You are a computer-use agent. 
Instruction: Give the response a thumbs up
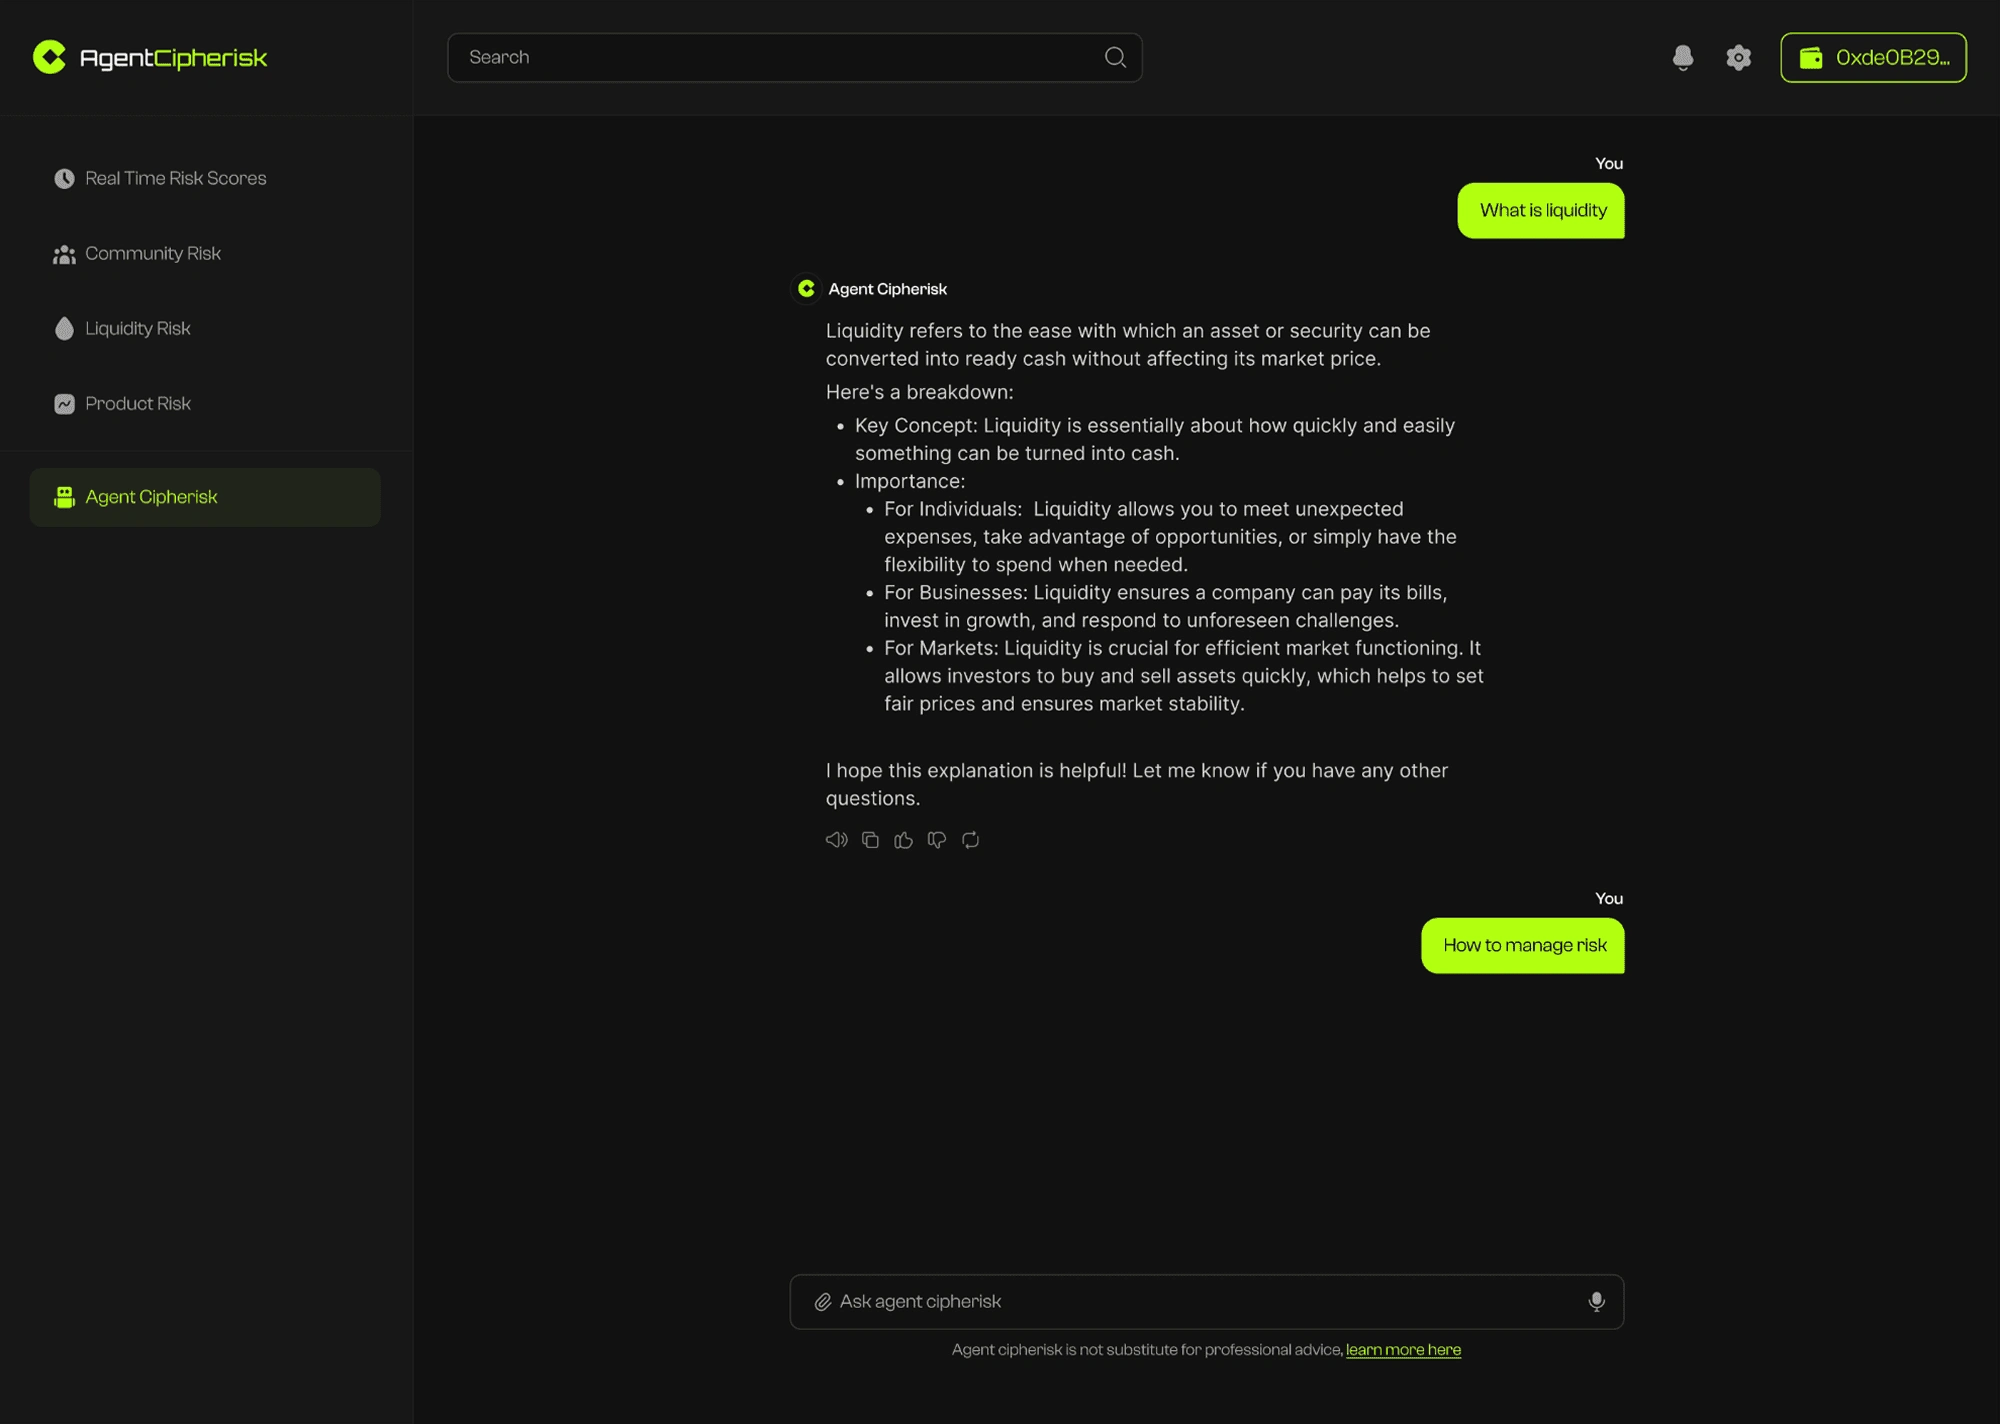pos(903,840)
